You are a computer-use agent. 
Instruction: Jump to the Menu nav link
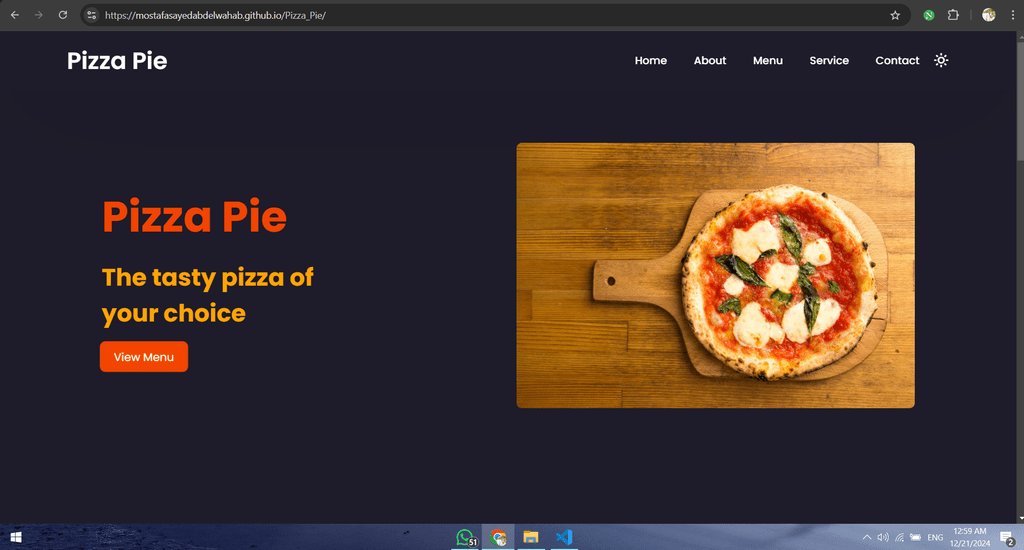[x=767, y=60]
